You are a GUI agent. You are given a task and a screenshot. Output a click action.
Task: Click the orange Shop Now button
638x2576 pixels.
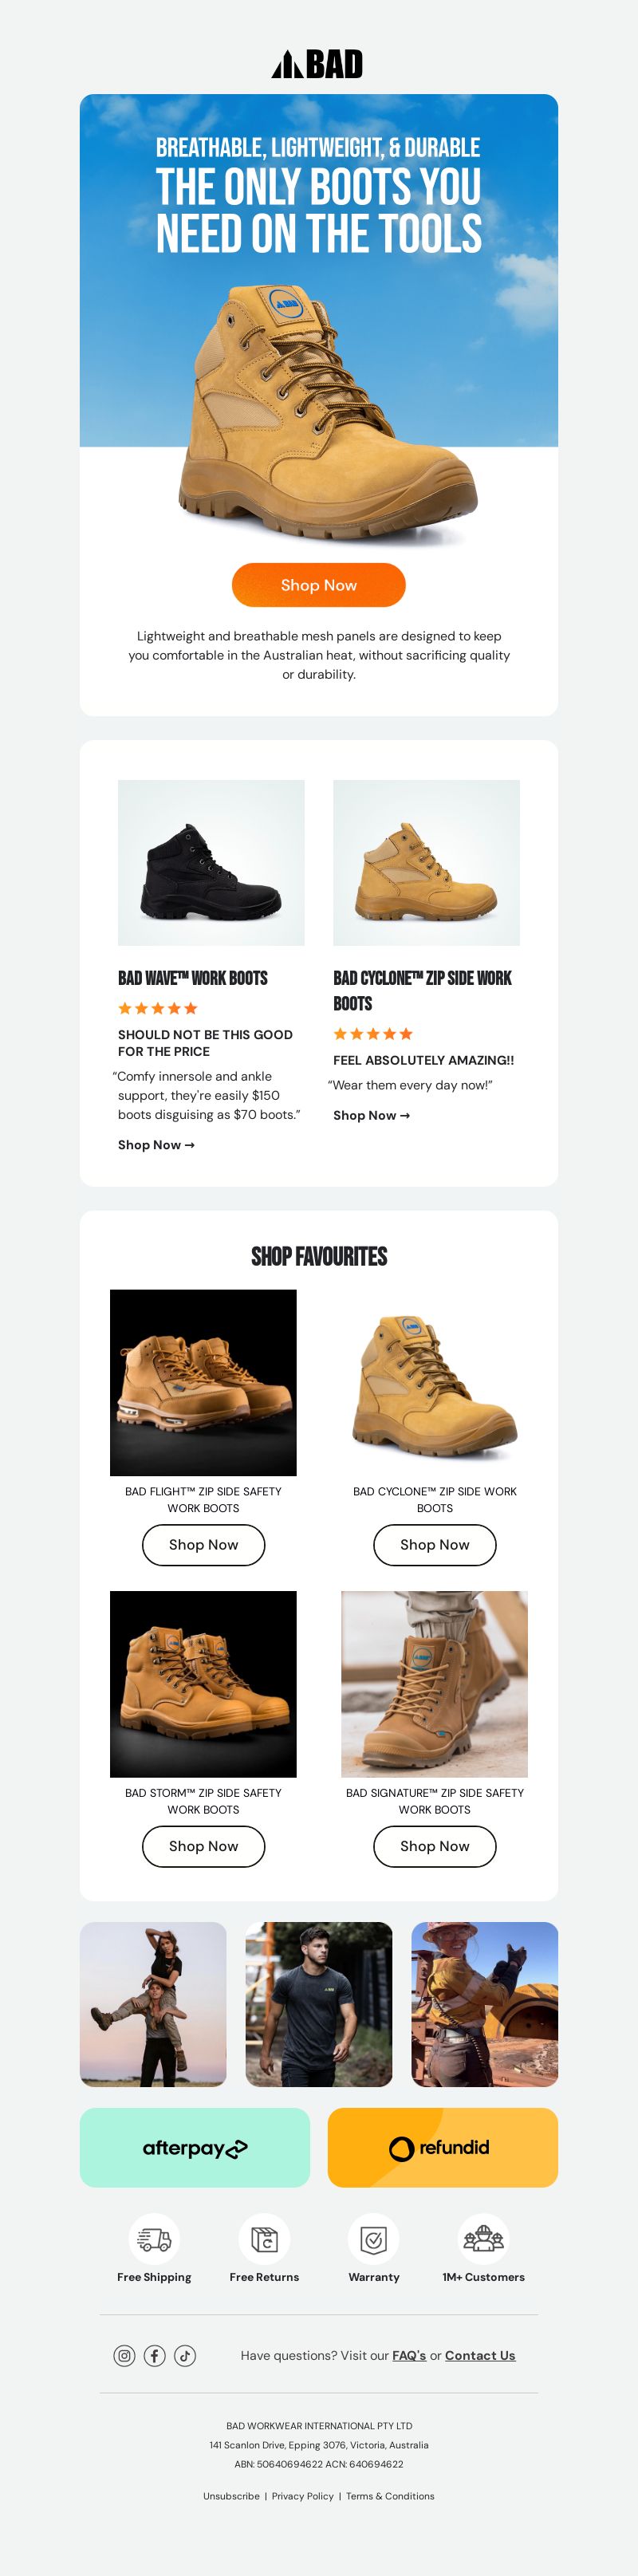pyautogui.click(x=319, y=585)
